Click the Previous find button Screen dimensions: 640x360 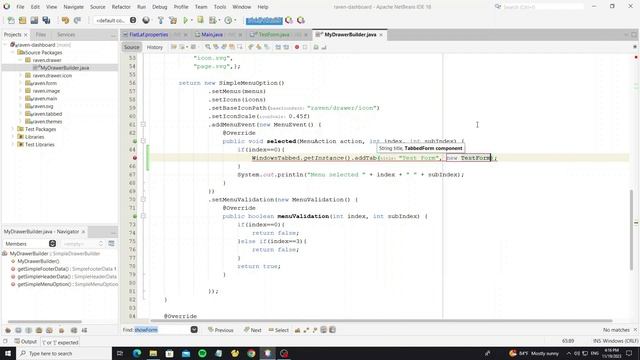pos(221,330)
